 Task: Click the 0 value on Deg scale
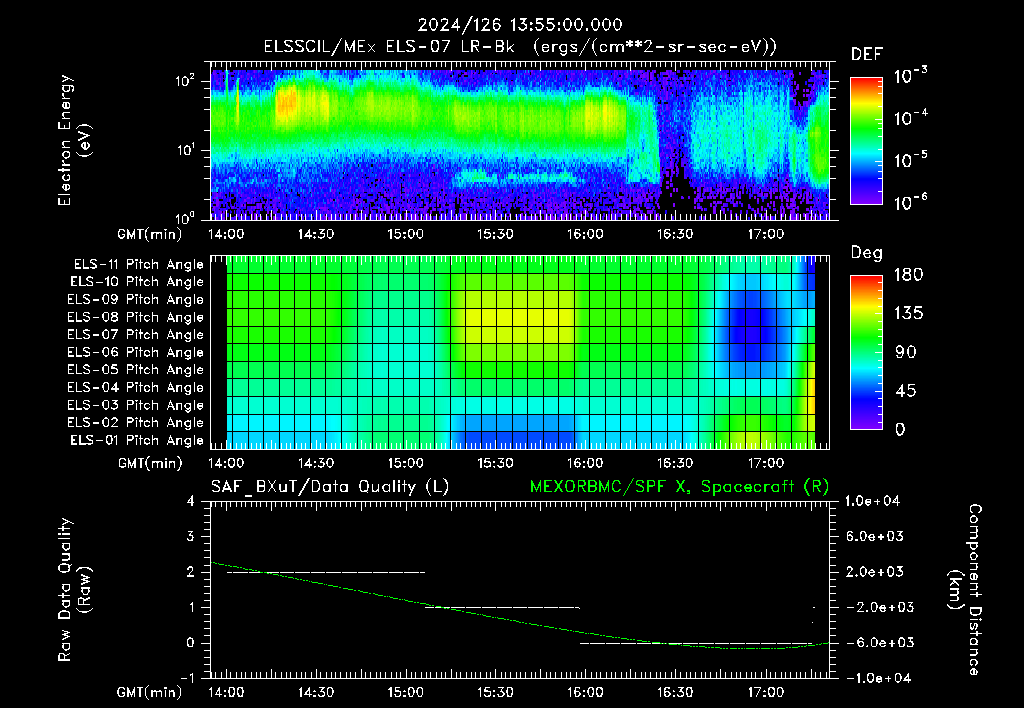pos(900,429)
